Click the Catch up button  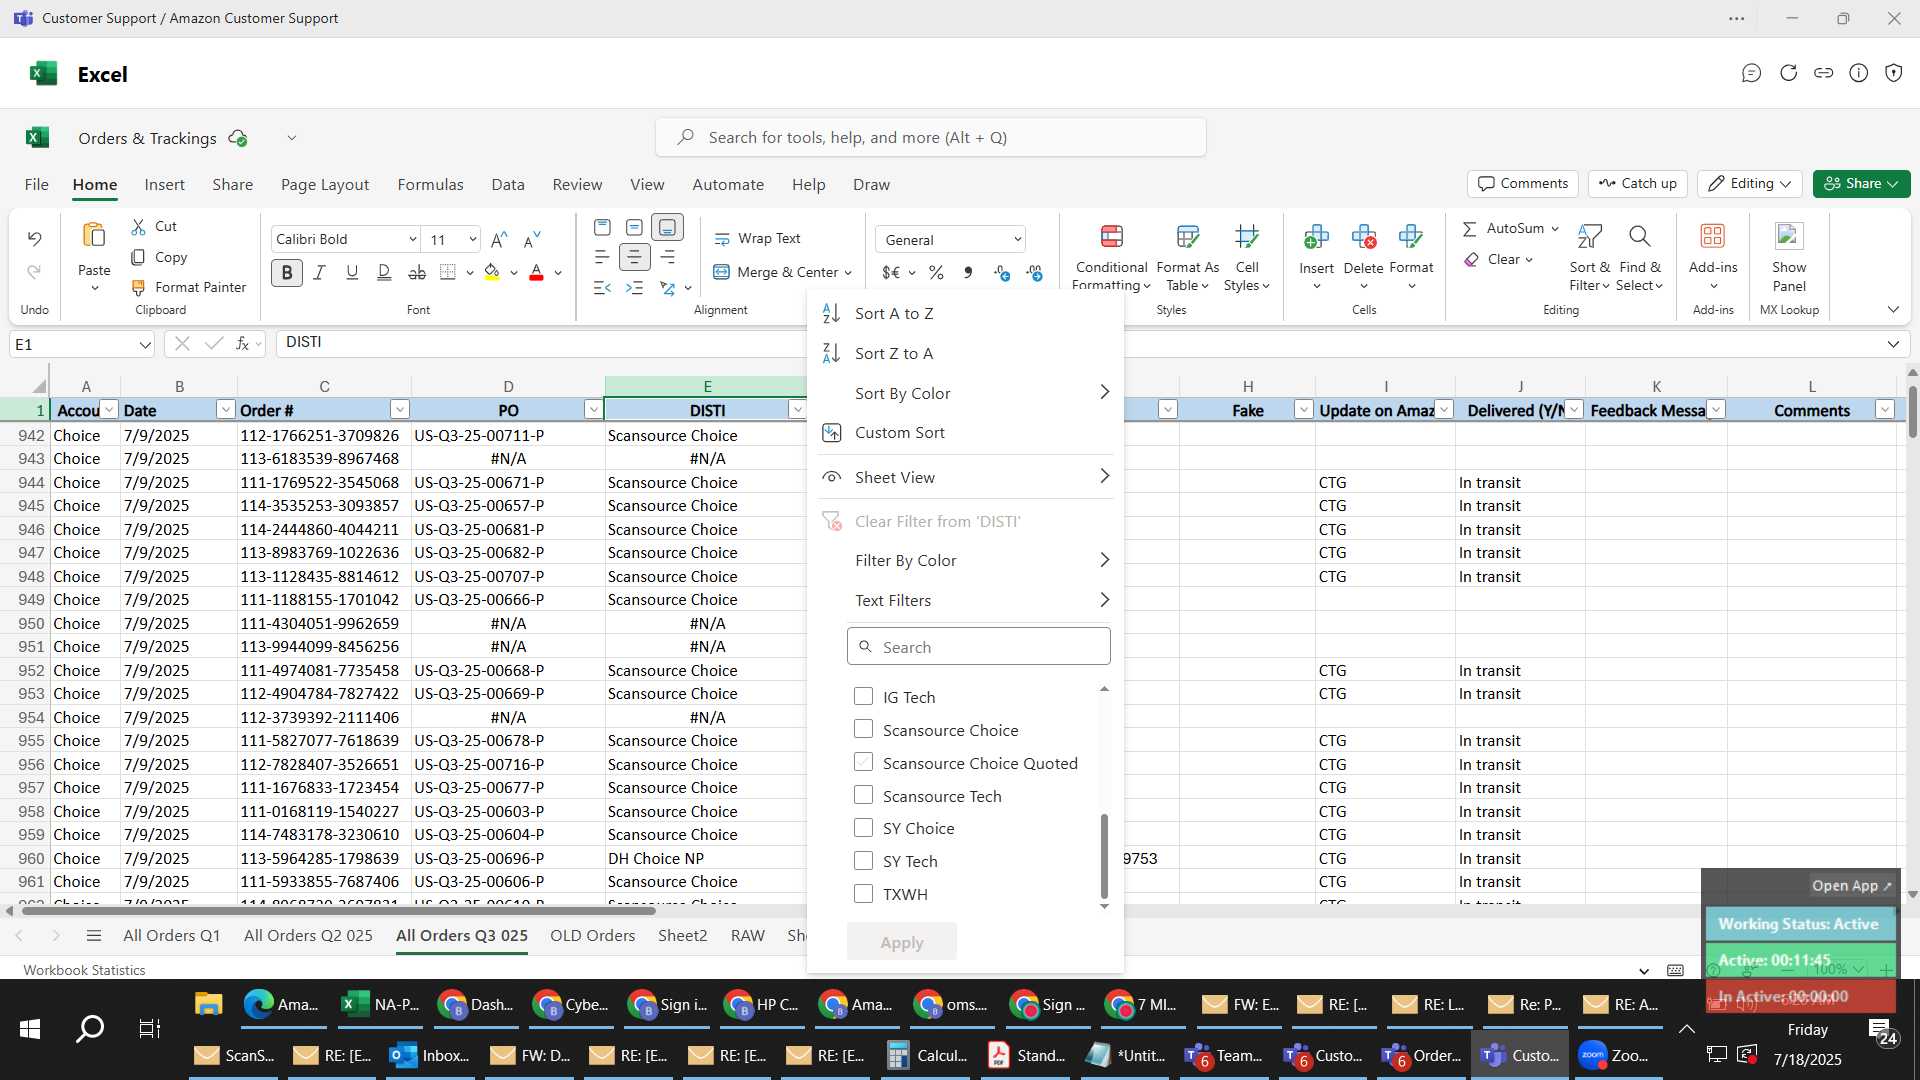click(1638, 184)
